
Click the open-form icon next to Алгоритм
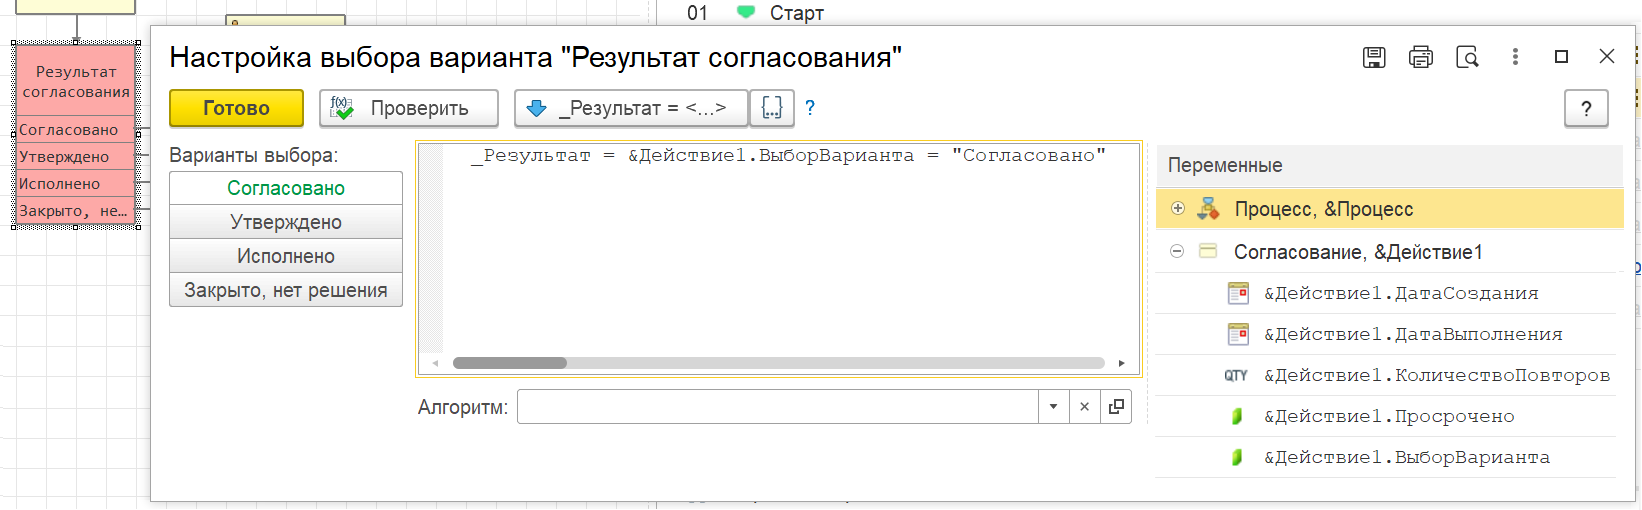point(1116,407)
